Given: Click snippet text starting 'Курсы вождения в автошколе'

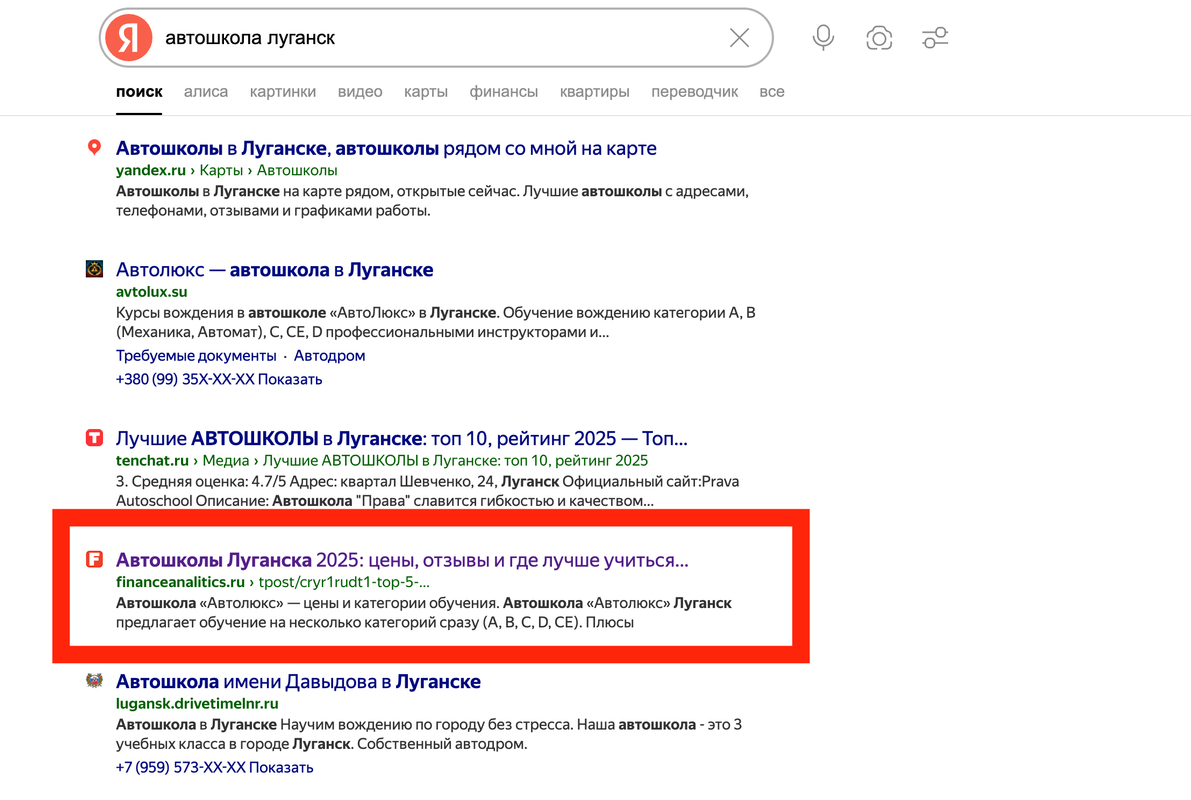Looking at the screenshot, I should (x=435, y=322).
